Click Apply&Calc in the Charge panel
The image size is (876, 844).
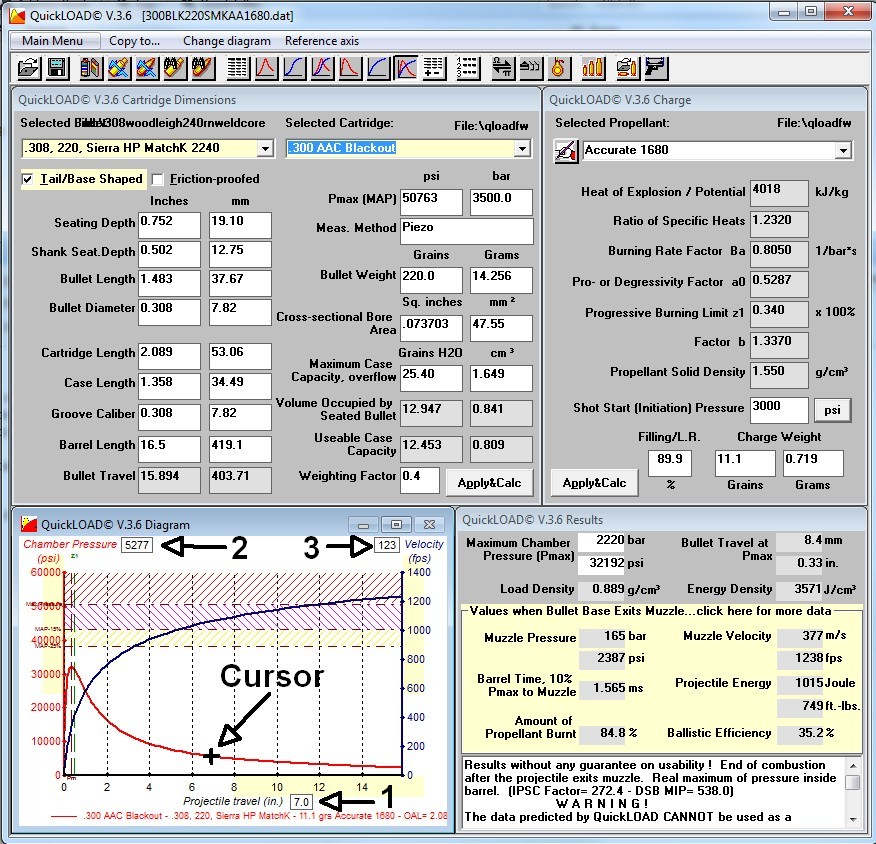(594, 483)
